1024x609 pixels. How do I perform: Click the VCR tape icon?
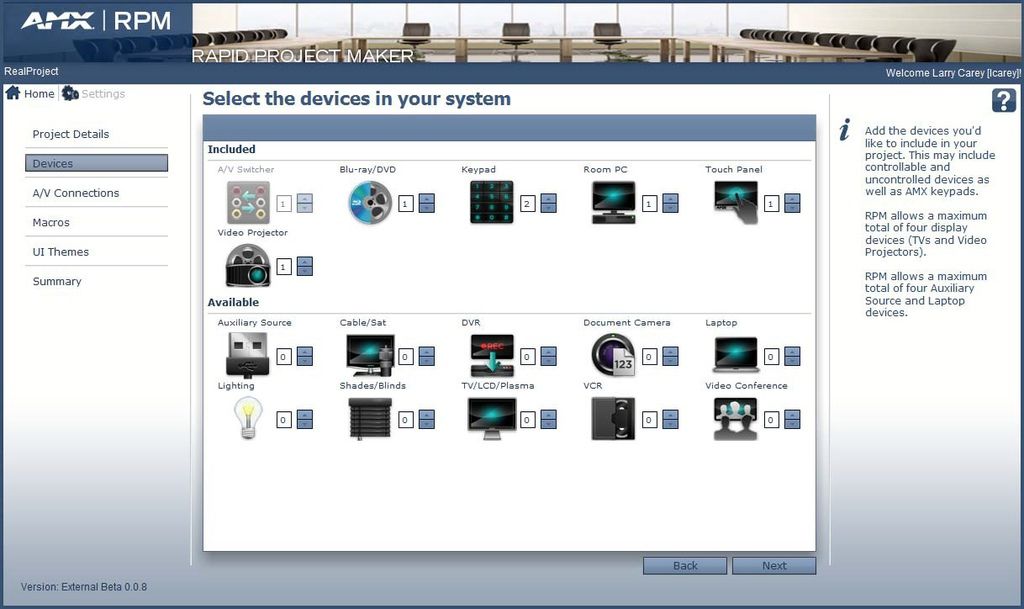pyautogui.click(x=613, y=418)
